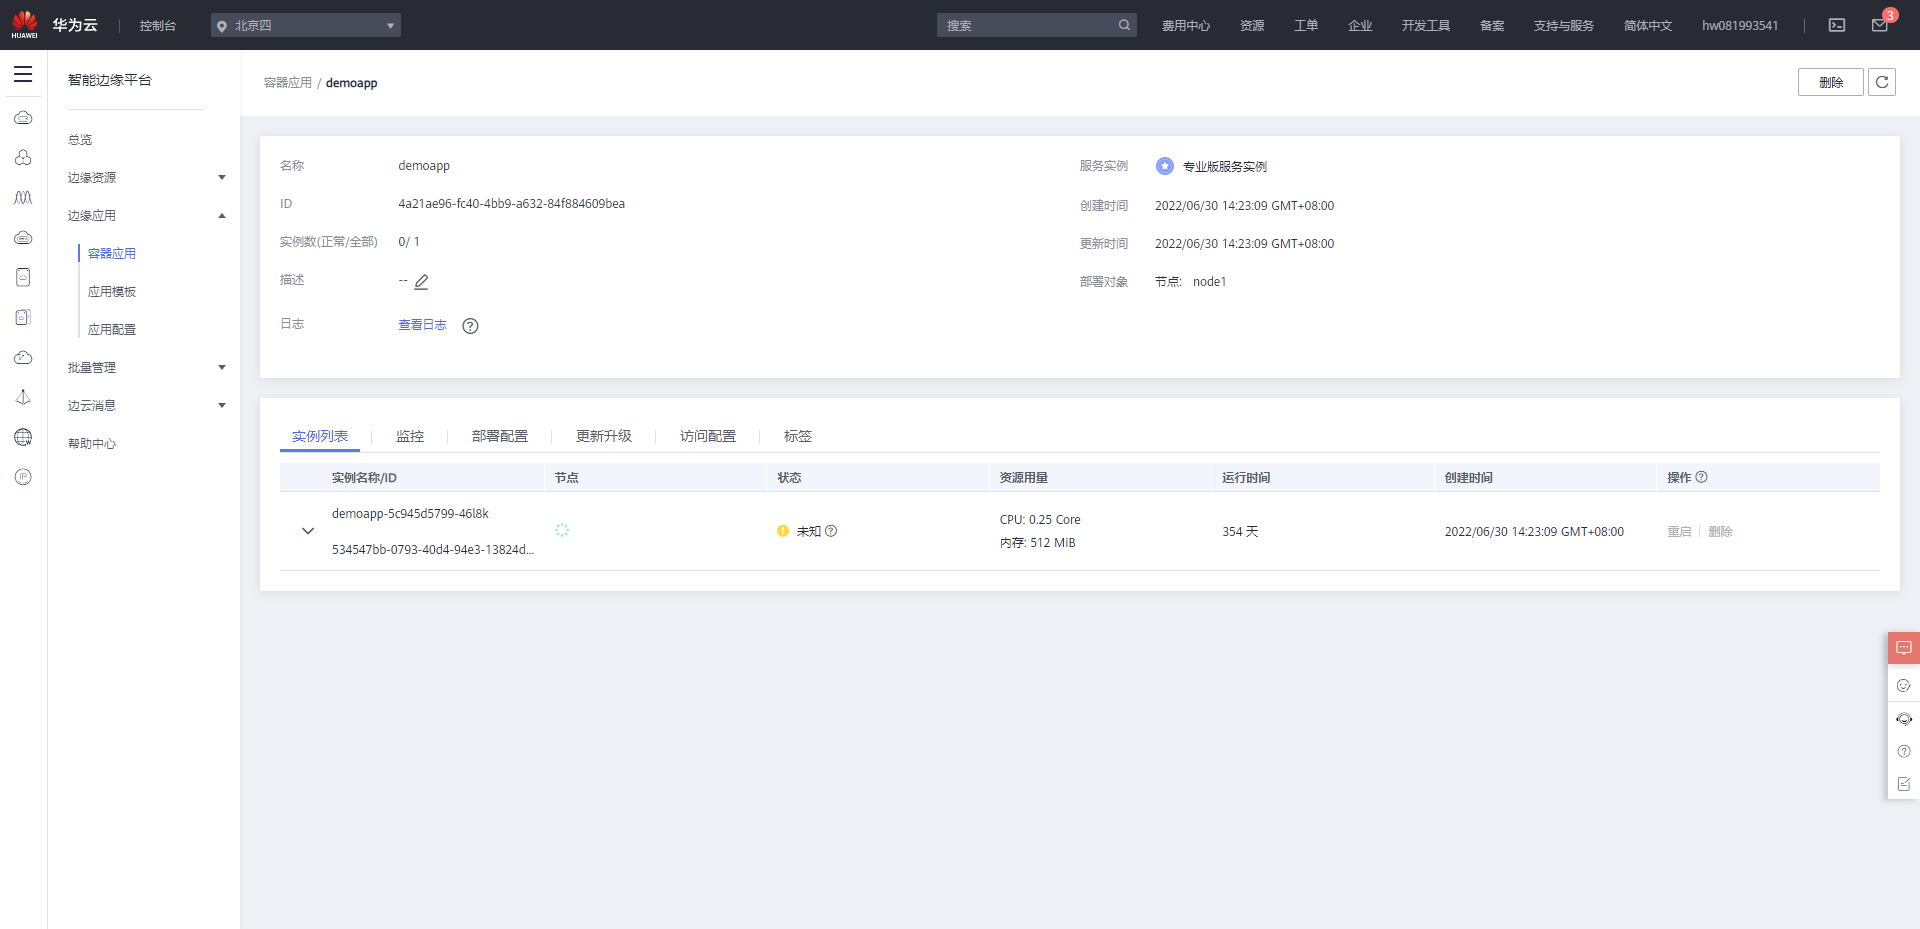This screenshot has width=1920, height=929.
Task: Click the search magnifier icon
Action: (1124, 25)
